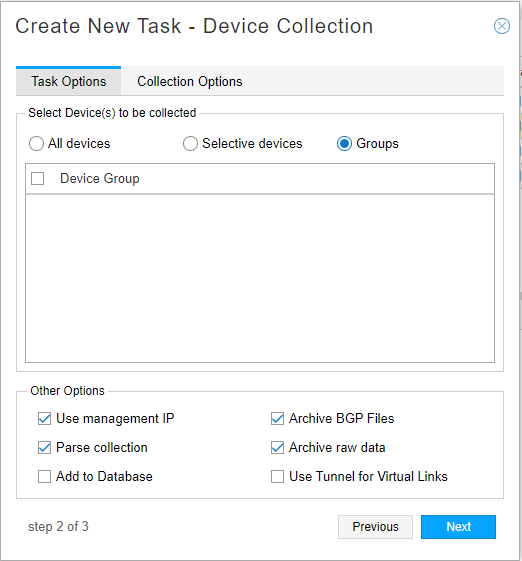Select the All devices radio button

click(36, 144)
